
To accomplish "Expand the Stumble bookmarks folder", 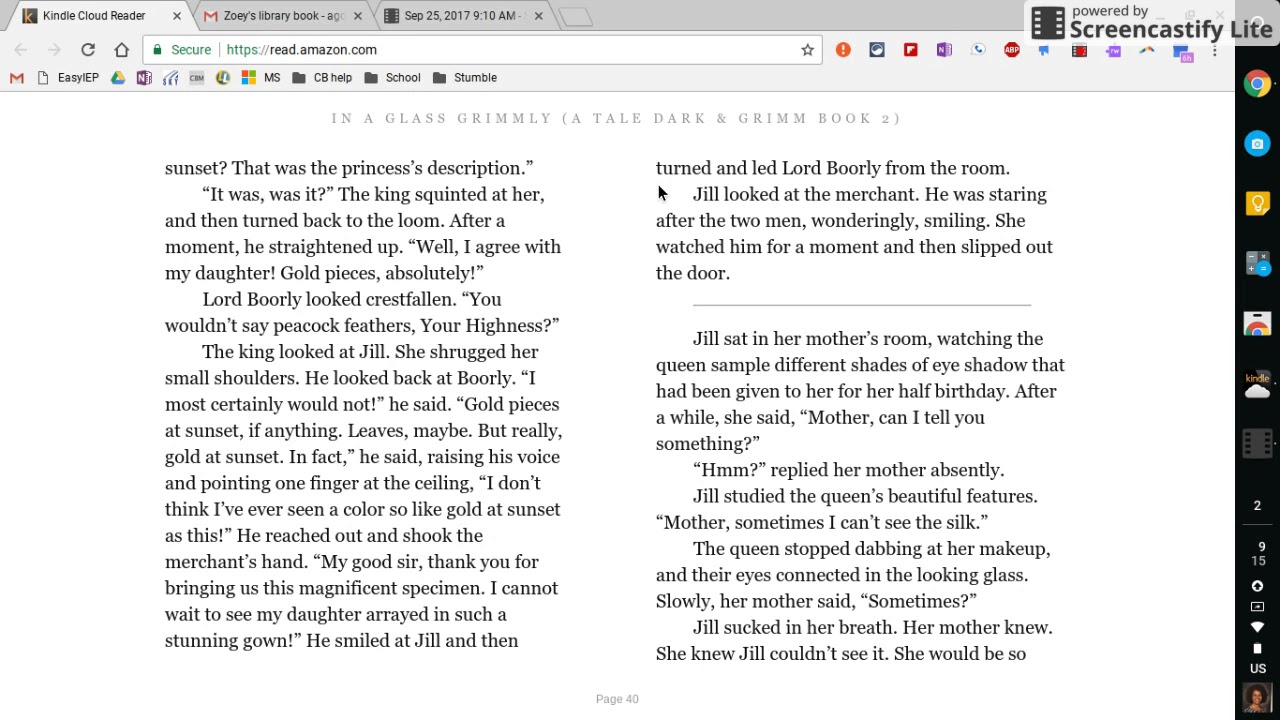I will 465,77.
